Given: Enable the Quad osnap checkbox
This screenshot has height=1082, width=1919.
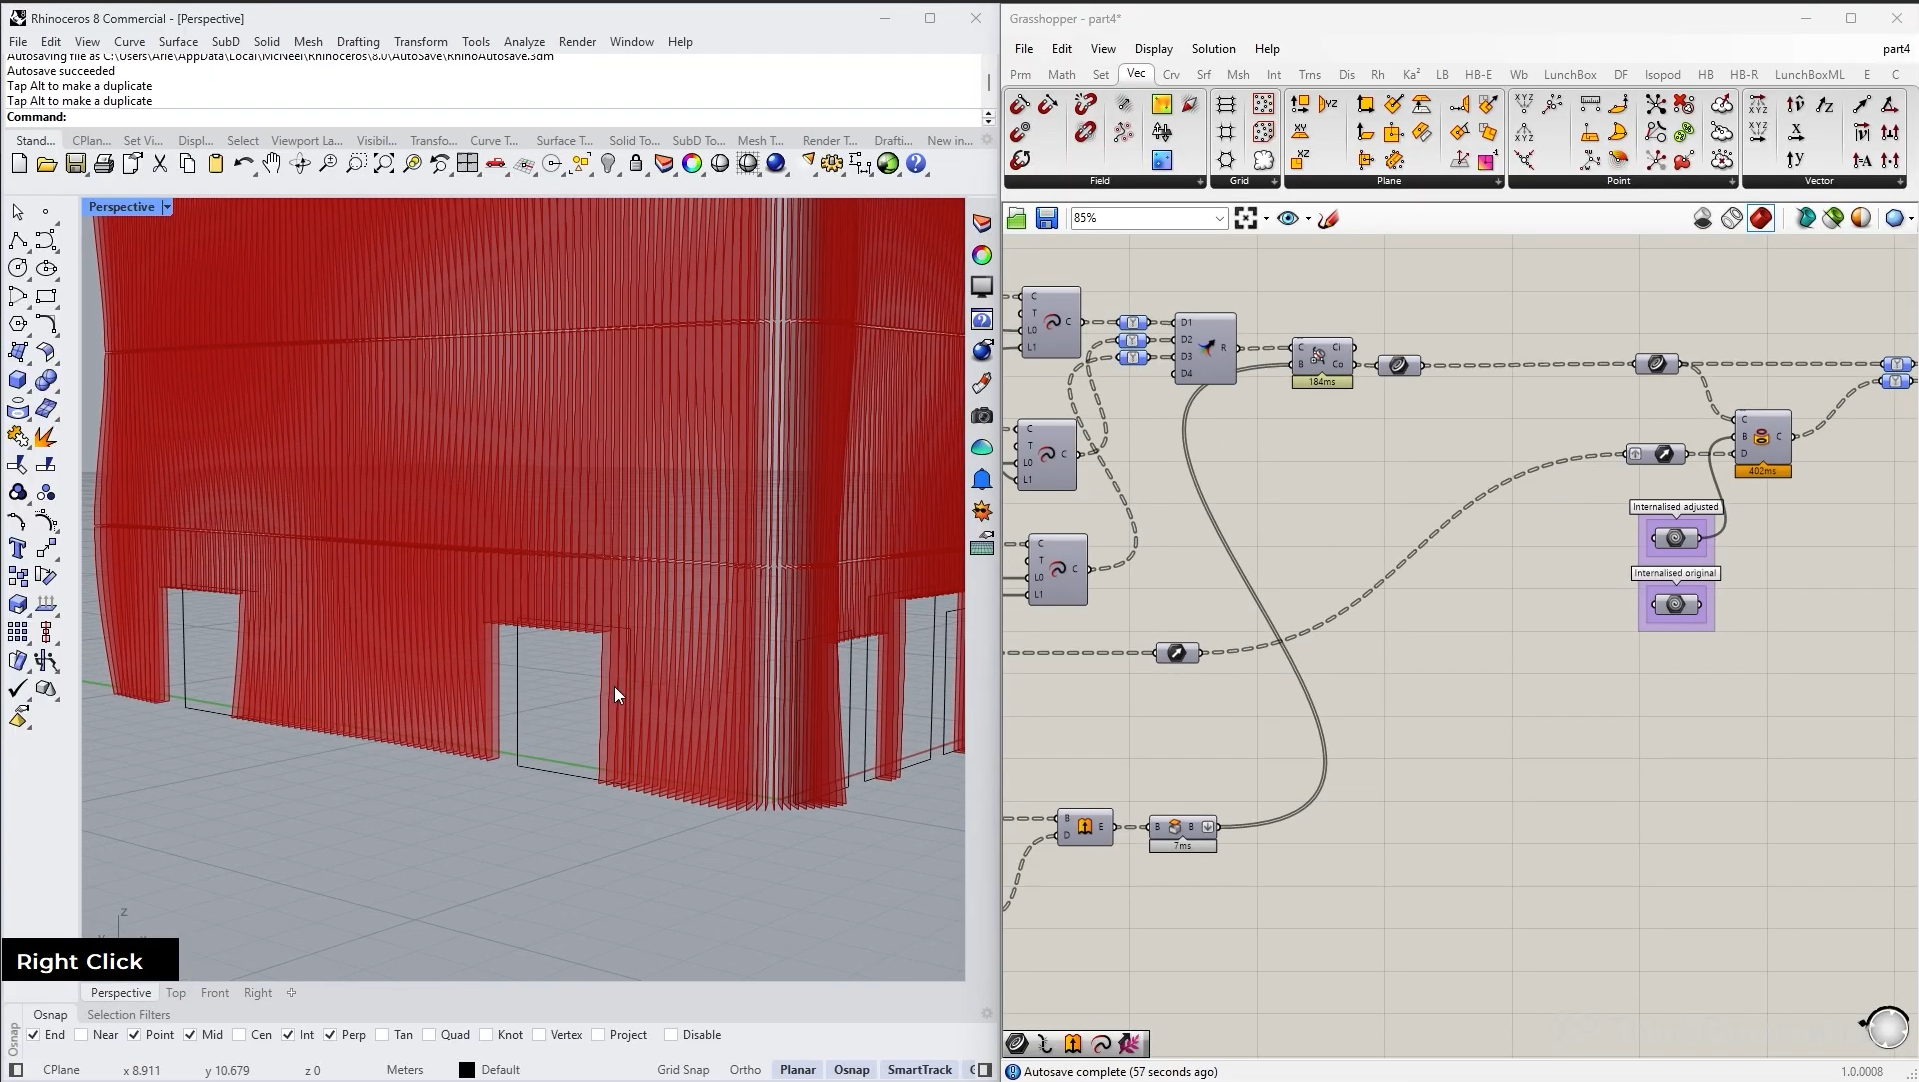Looking at the screenshot, I should click(x=430, y=1035).
